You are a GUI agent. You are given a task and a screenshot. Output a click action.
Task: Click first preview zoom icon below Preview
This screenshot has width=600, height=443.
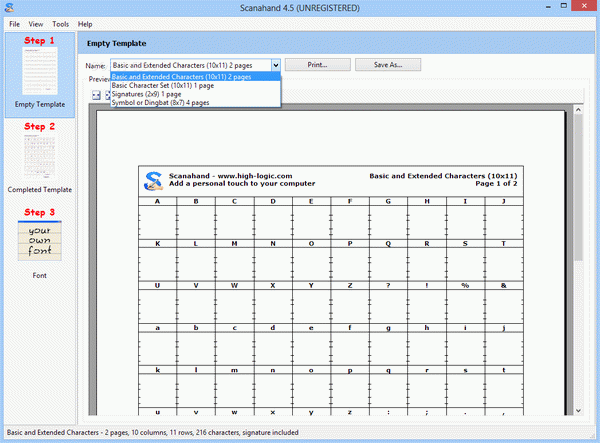pyautogui.click(x=96, y=95)
